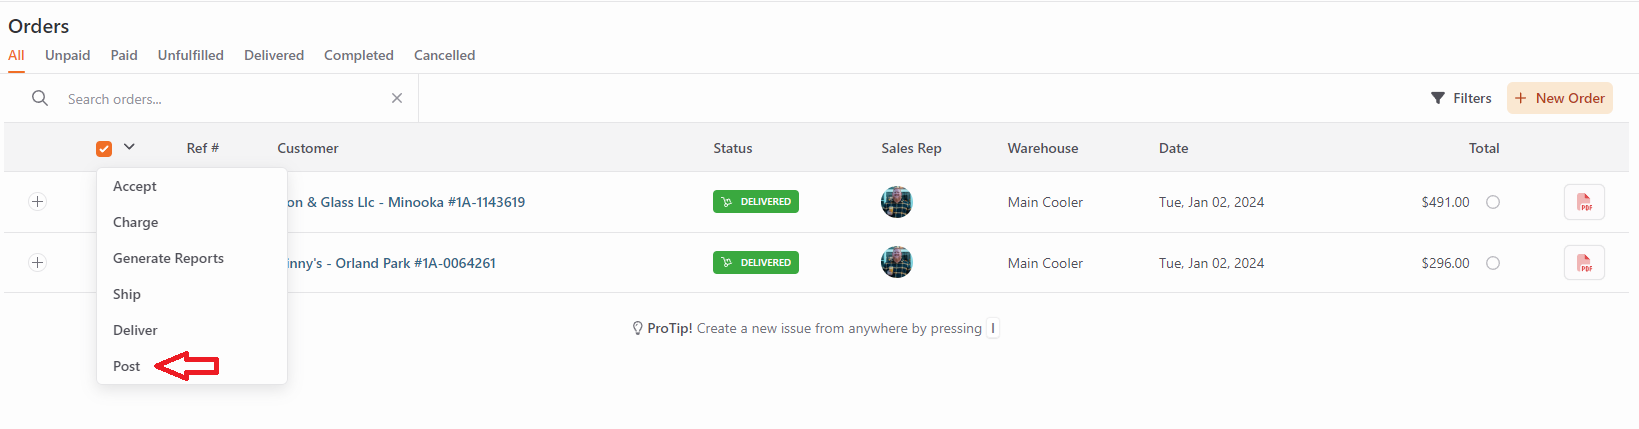Clear the search with the X icon
Image resolution: width=1639 pixels, height=429 pixels.
[x=397, y=98]
